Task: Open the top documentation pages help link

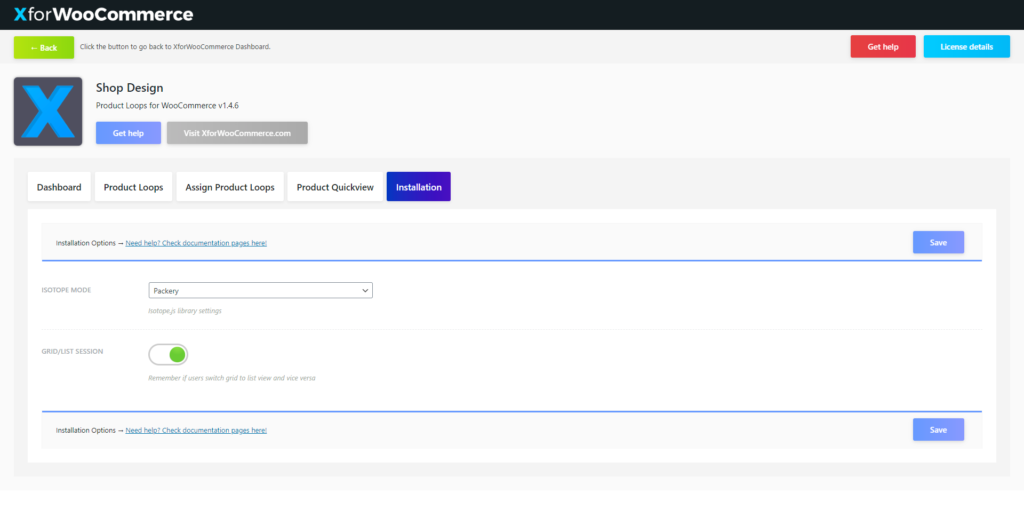Action: [196, 243]
